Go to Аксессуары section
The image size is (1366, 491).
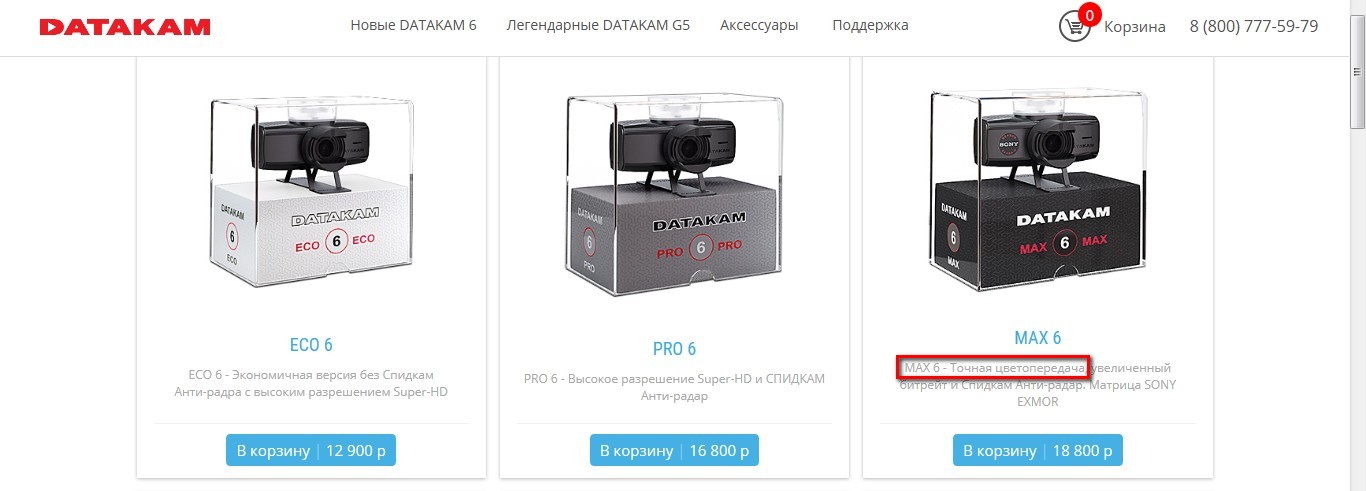tap(759, 25)
